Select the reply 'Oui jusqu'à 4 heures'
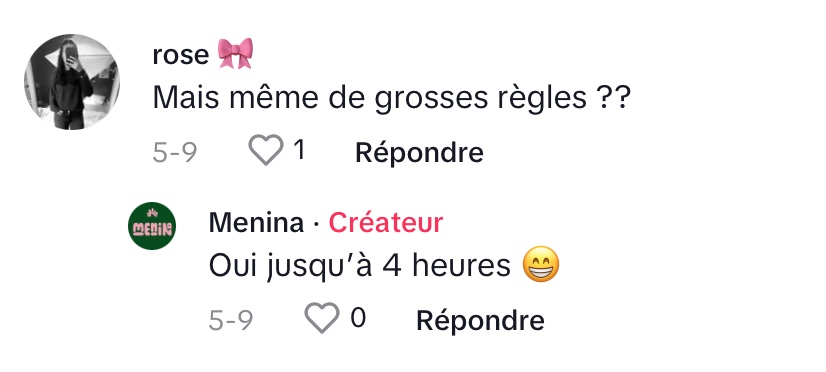Screen dimensions: 826x372 tap(360, 266)
